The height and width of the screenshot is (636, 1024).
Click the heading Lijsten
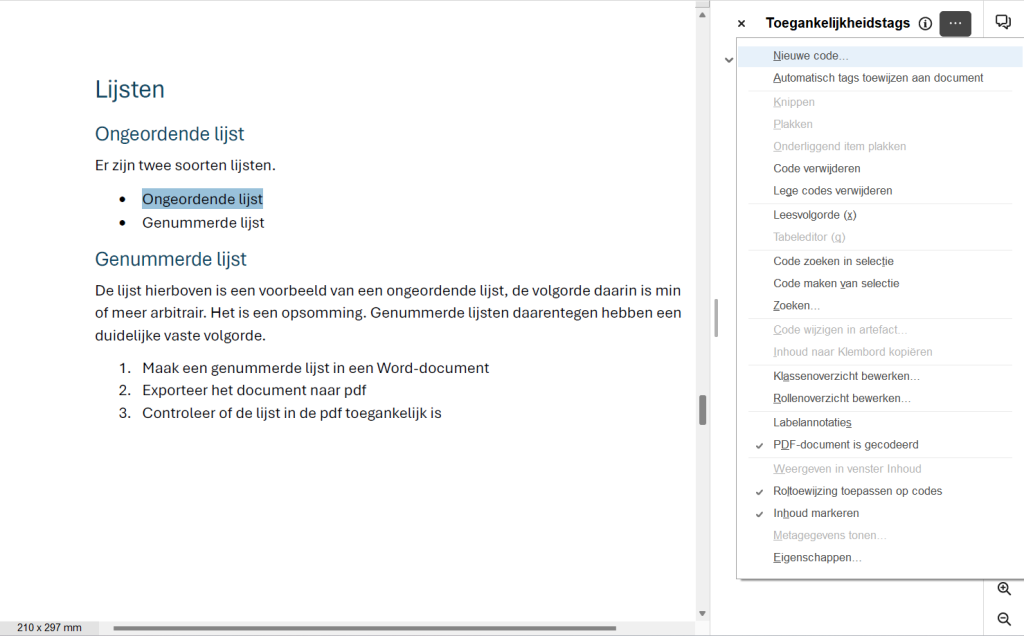pos(129,89)
